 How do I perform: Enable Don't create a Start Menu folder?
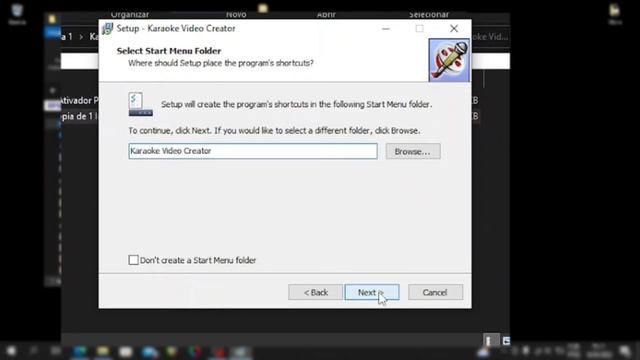133,260
